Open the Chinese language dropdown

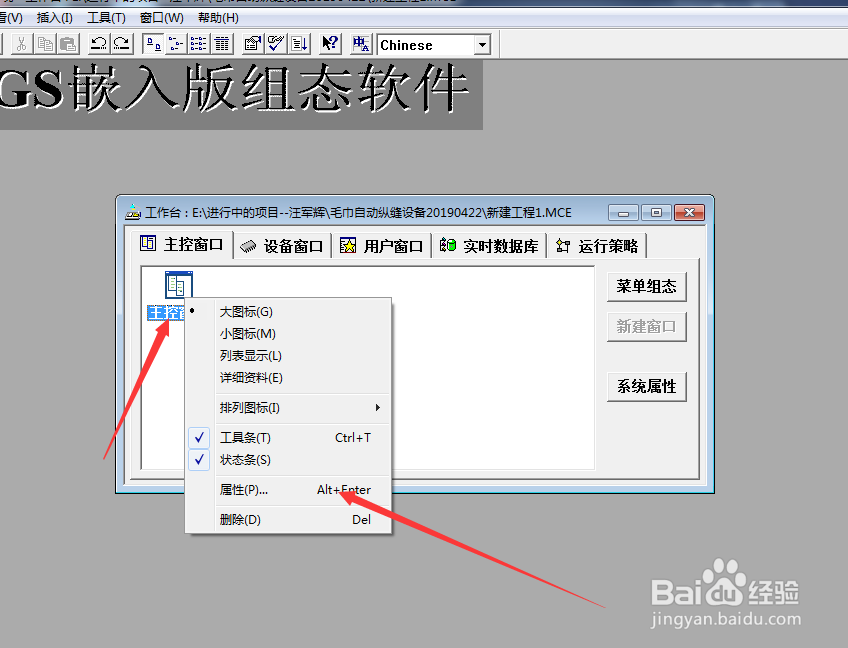click(x=482, y=45)
